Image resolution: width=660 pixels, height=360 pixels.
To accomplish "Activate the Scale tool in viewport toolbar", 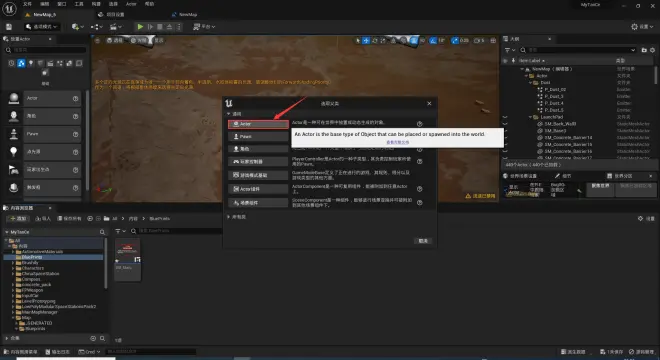I will 383,40.
